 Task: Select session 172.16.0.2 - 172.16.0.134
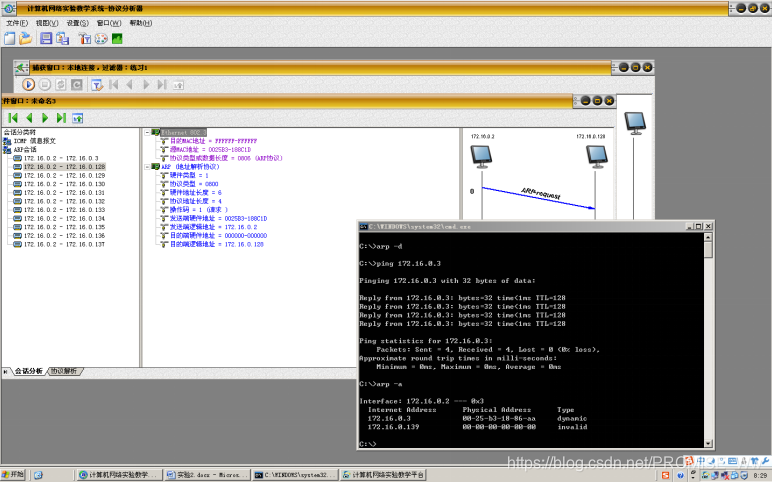(64, 219)
